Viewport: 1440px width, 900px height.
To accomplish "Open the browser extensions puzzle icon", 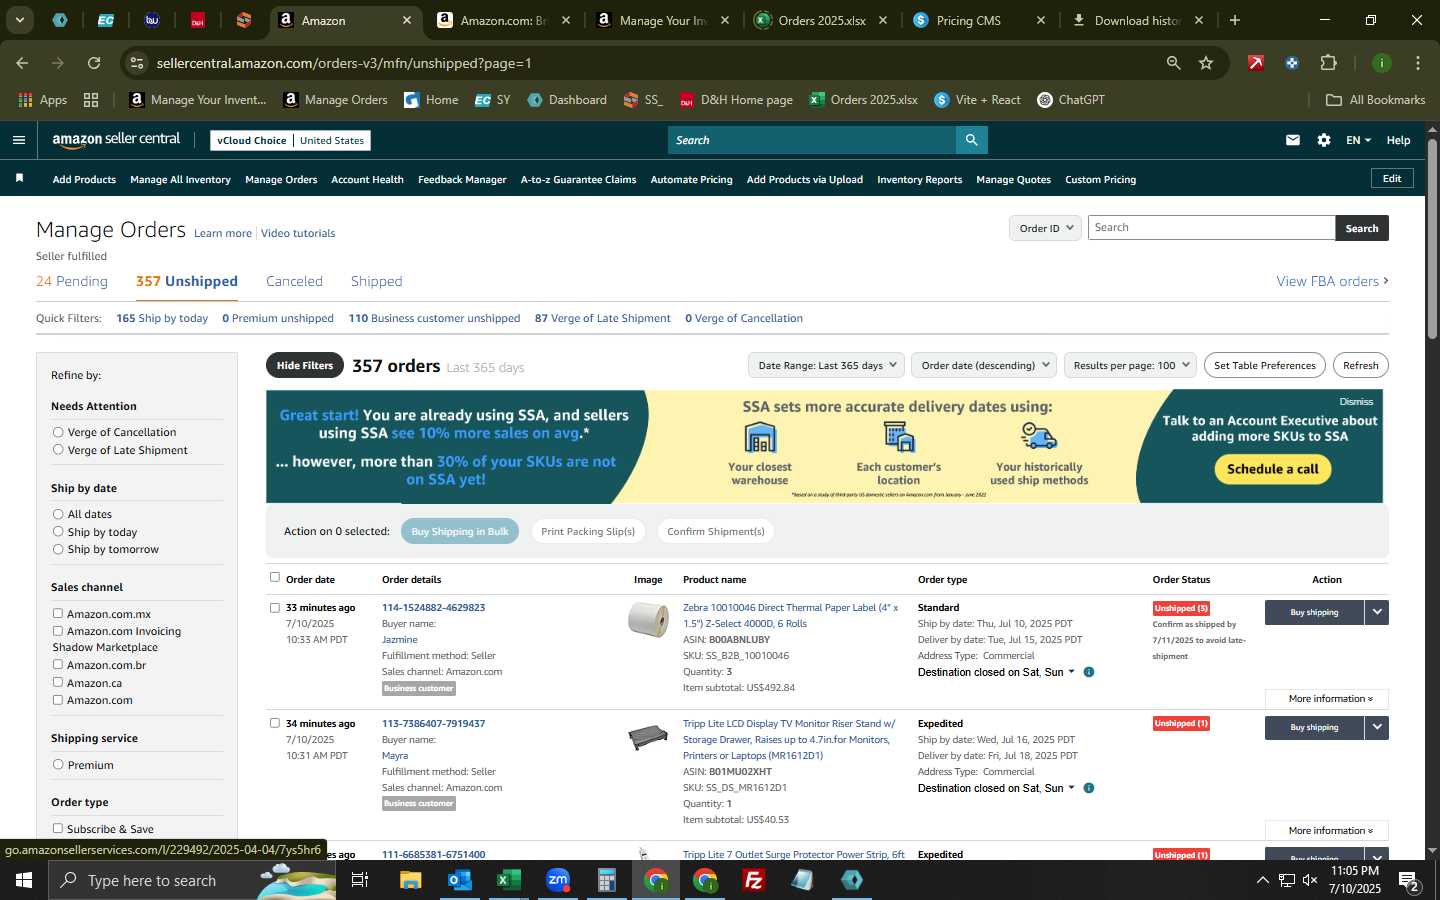I will (x=1328, y=63).
